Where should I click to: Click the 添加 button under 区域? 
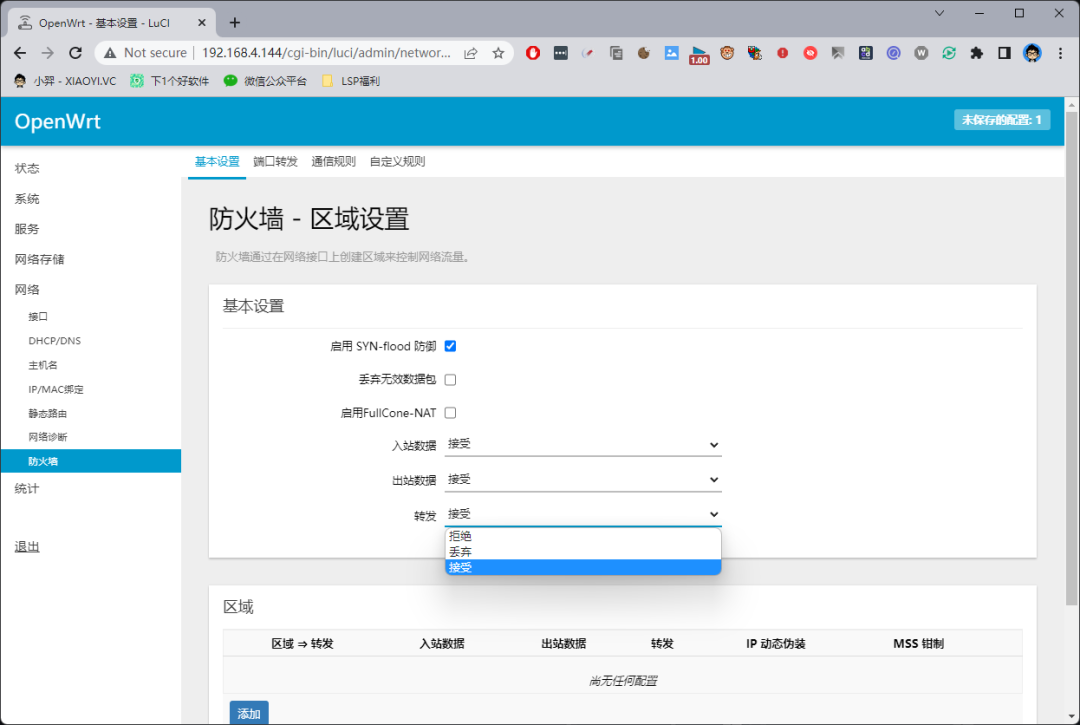click(249, 713)
